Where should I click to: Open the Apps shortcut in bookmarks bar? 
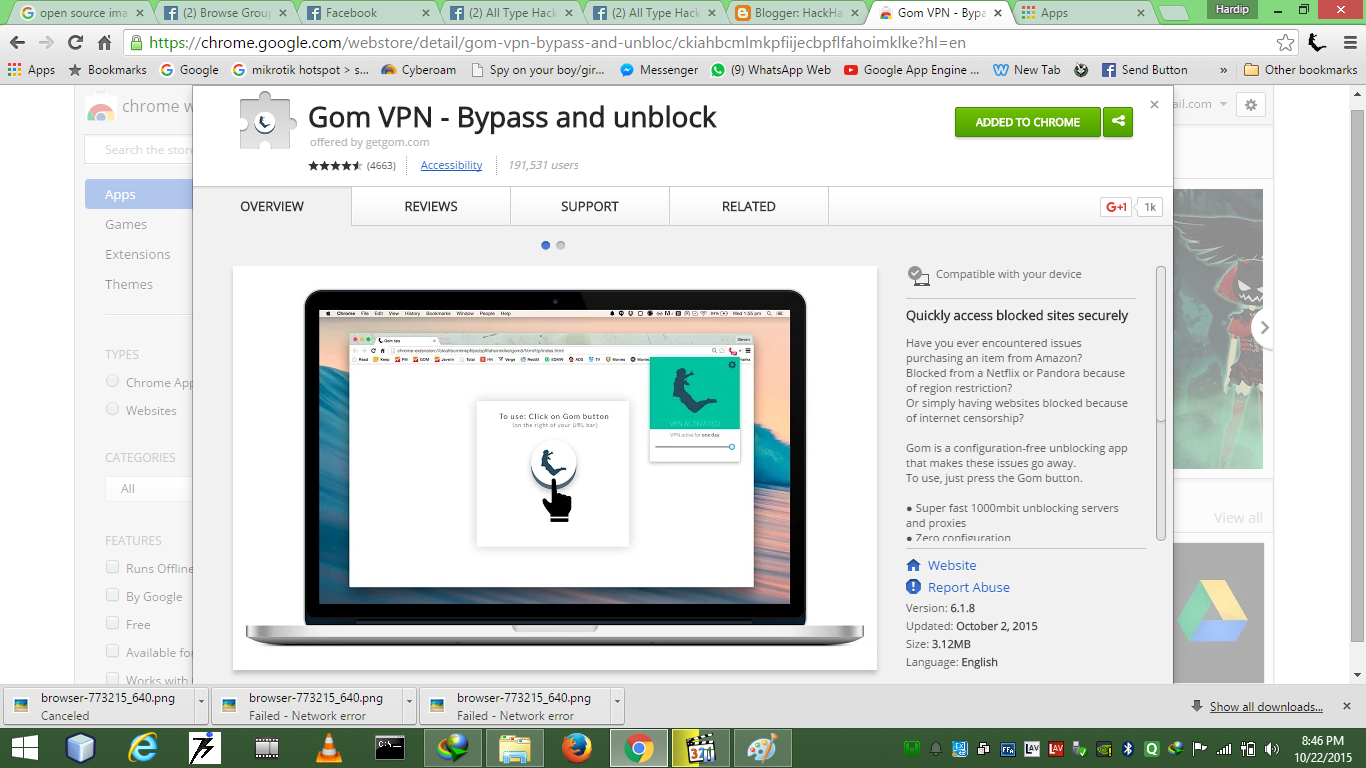(31, 70)
